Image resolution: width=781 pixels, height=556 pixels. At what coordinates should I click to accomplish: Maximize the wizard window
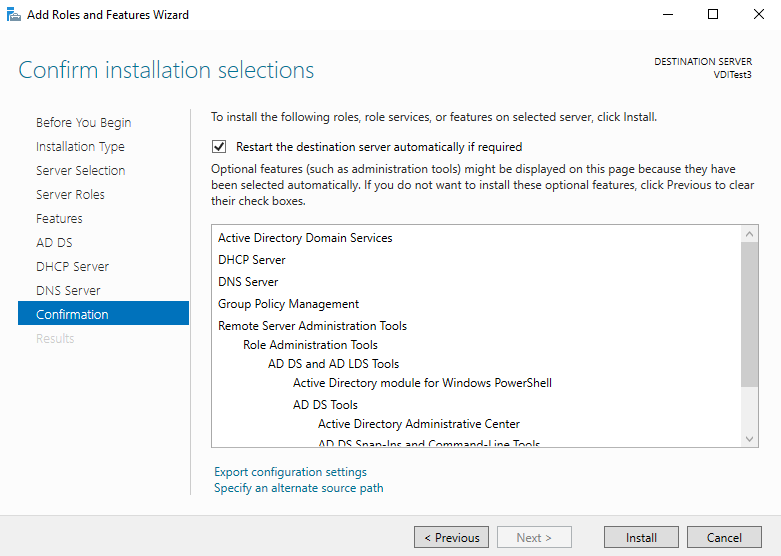pos(713,15)
